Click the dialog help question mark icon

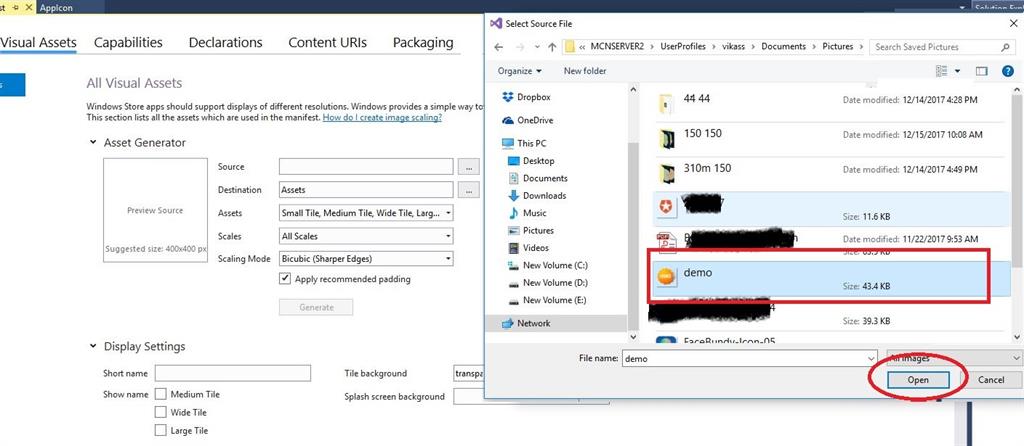[1006, 71]
